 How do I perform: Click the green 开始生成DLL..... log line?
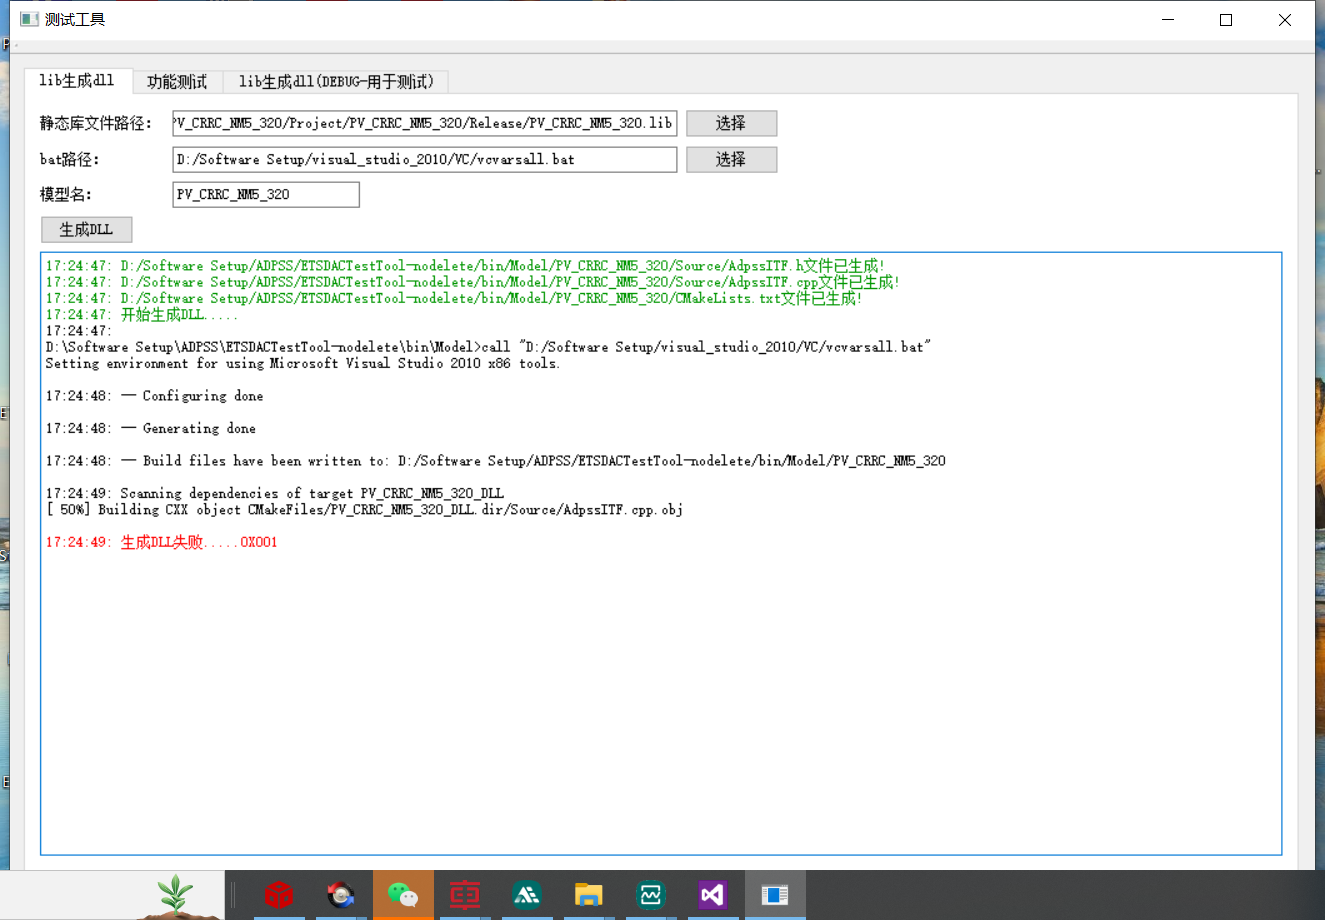point(142,314)
